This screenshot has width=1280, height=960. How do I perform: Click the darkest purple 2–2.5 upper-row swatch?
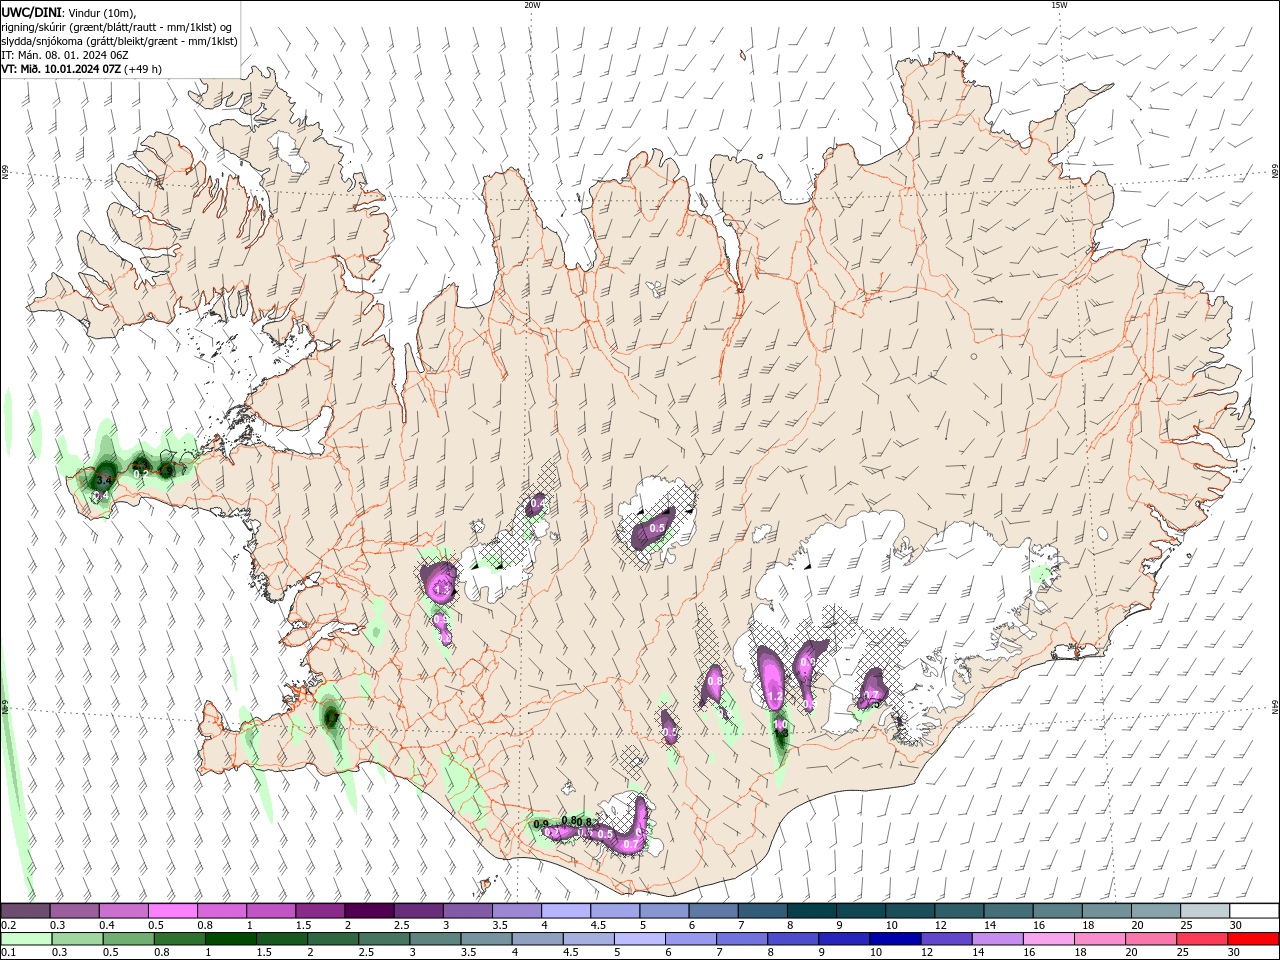(369, 911)
